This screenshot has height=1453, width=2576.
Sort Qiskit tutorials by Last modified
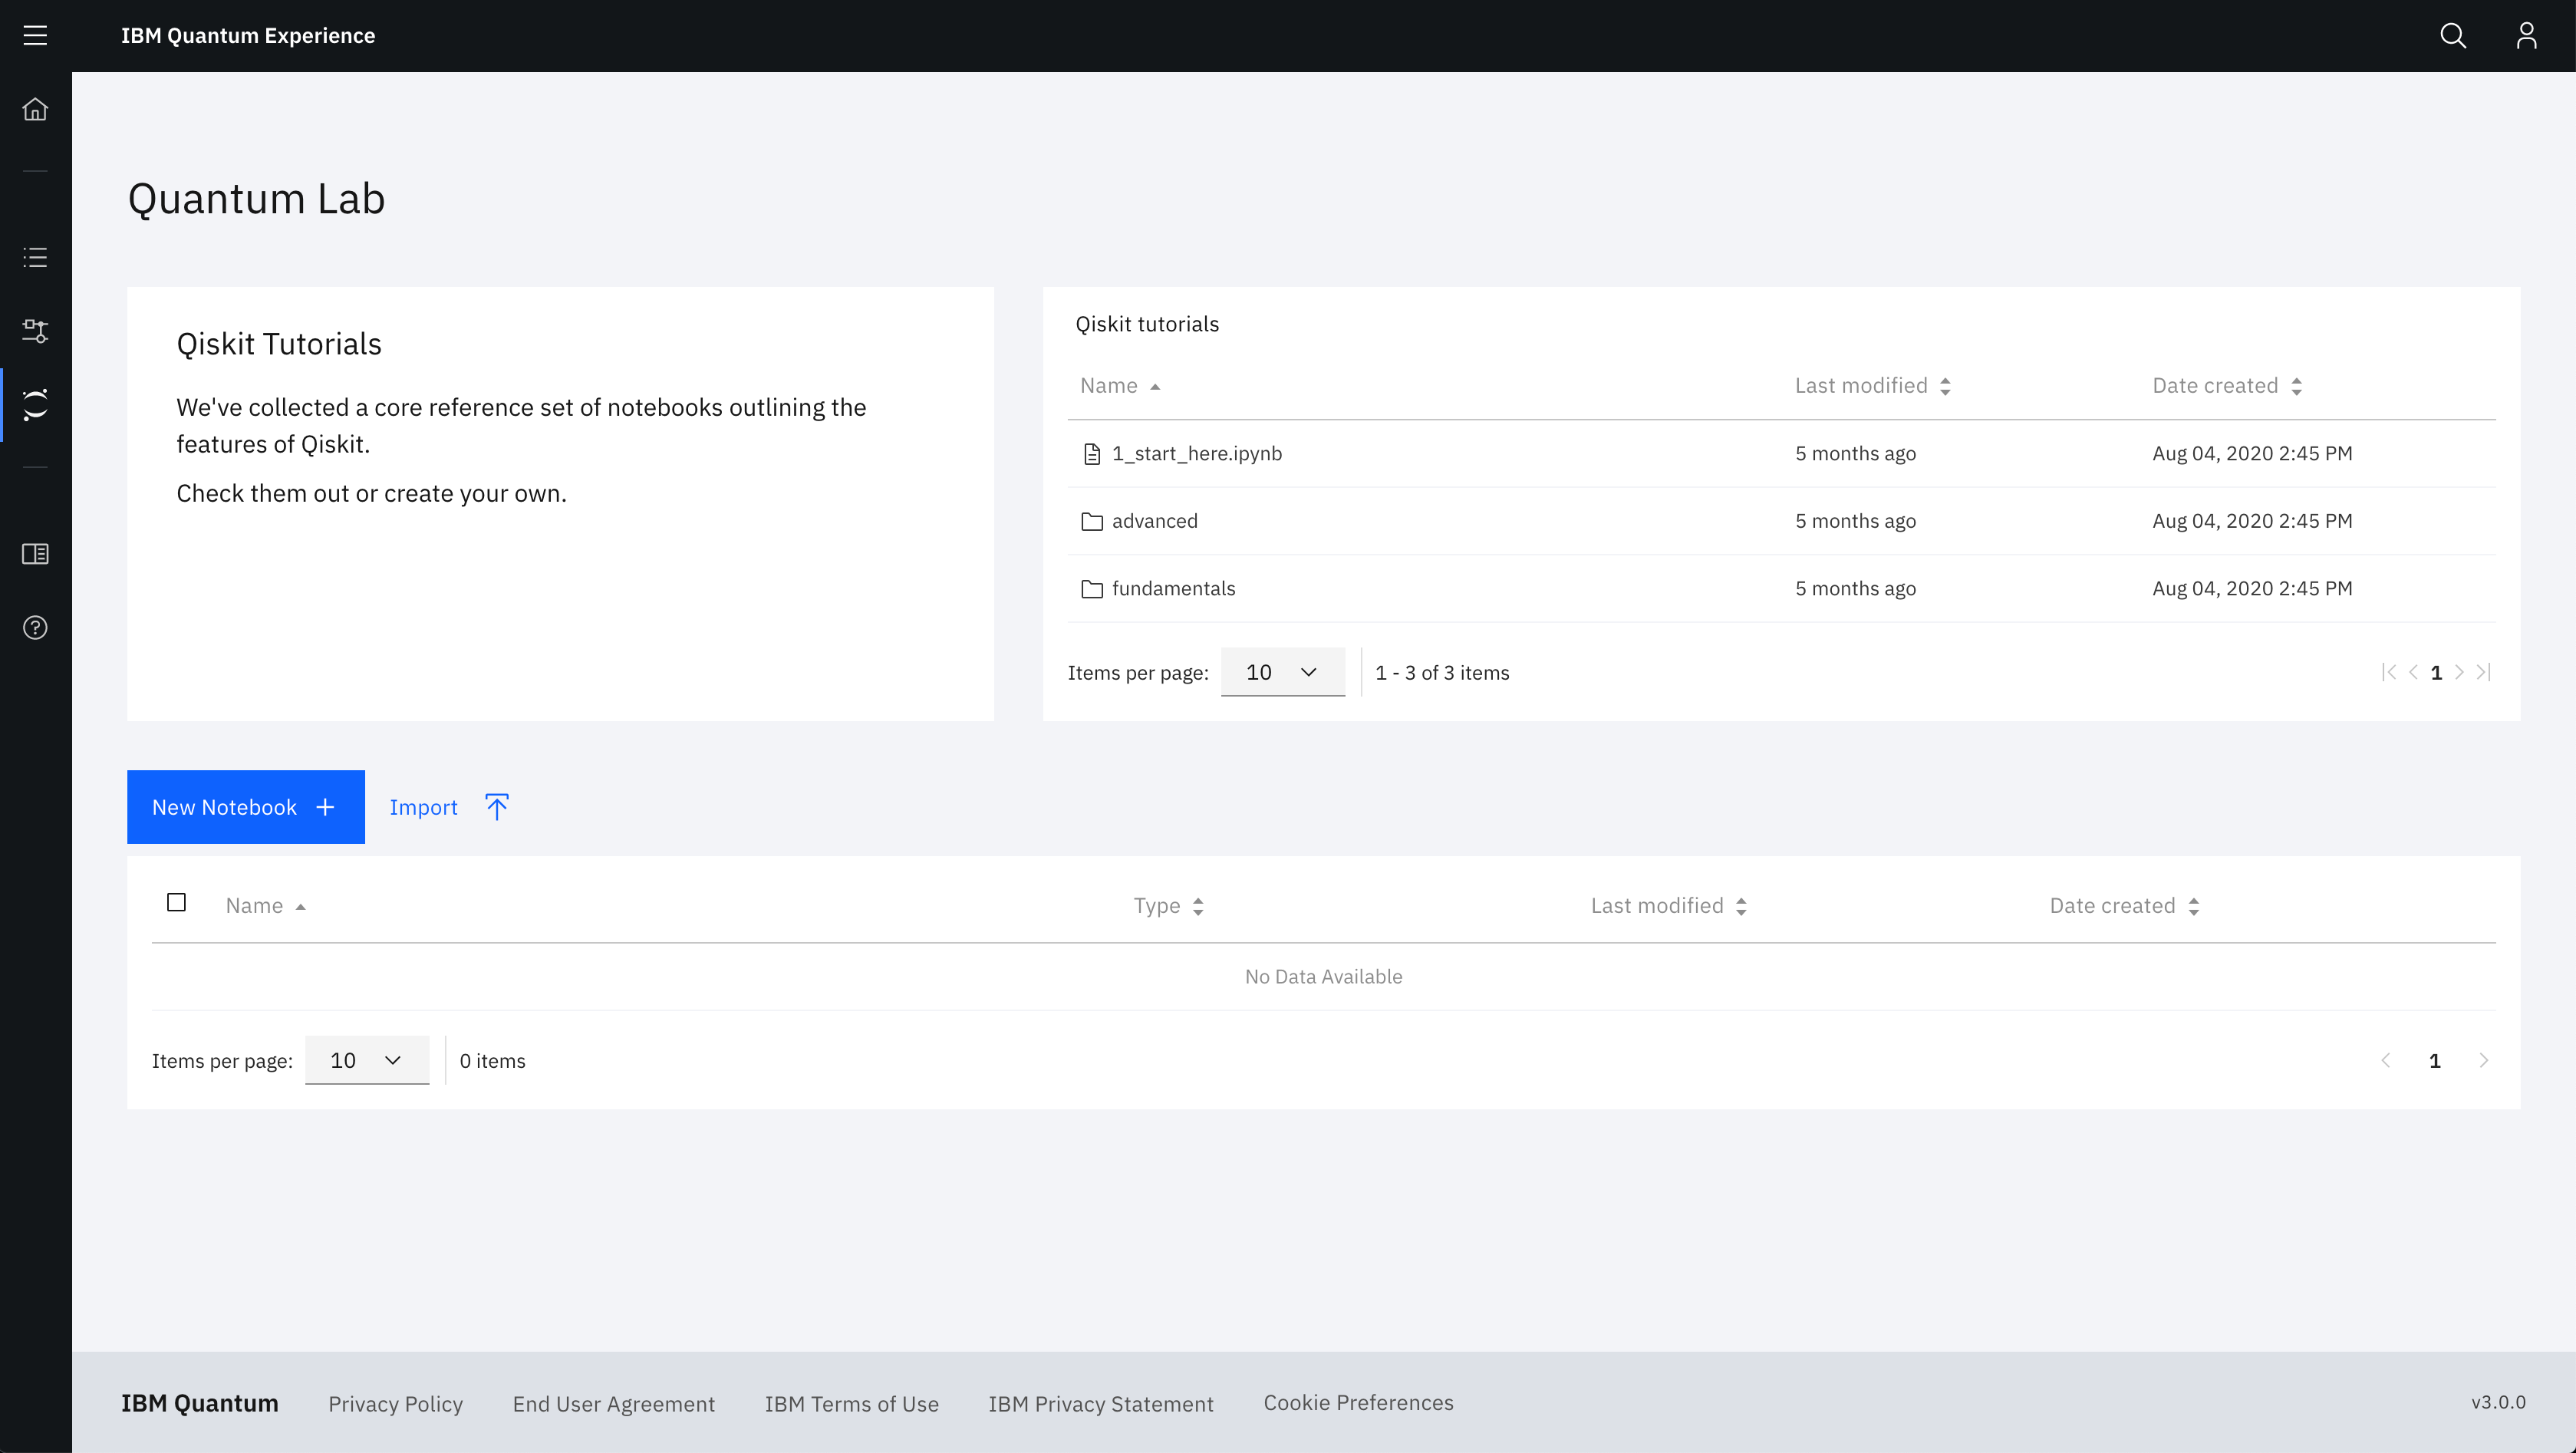[x=1871, y=386]
